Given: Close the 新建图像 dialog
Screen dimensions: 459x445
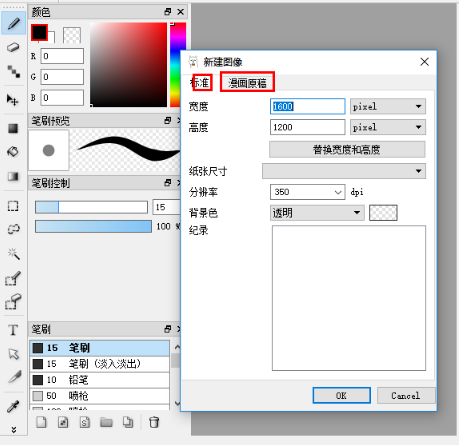Looking at the screenshot, I should tap(424, 62).
